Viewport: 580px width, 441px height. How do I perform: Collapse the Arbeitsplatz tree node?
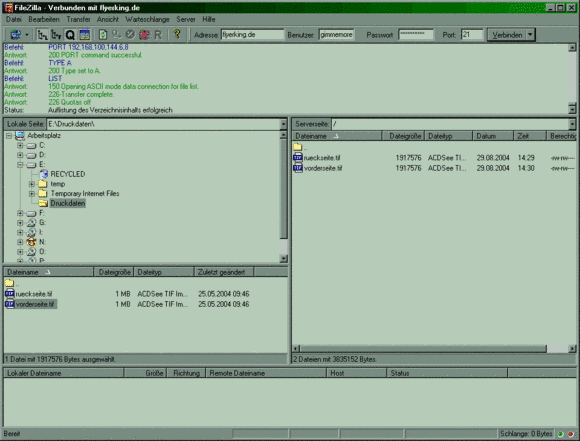tap(9, 136)
